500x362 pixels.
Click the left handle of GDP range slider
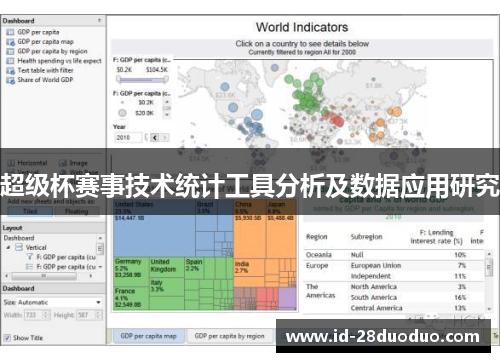pos(118,79)
